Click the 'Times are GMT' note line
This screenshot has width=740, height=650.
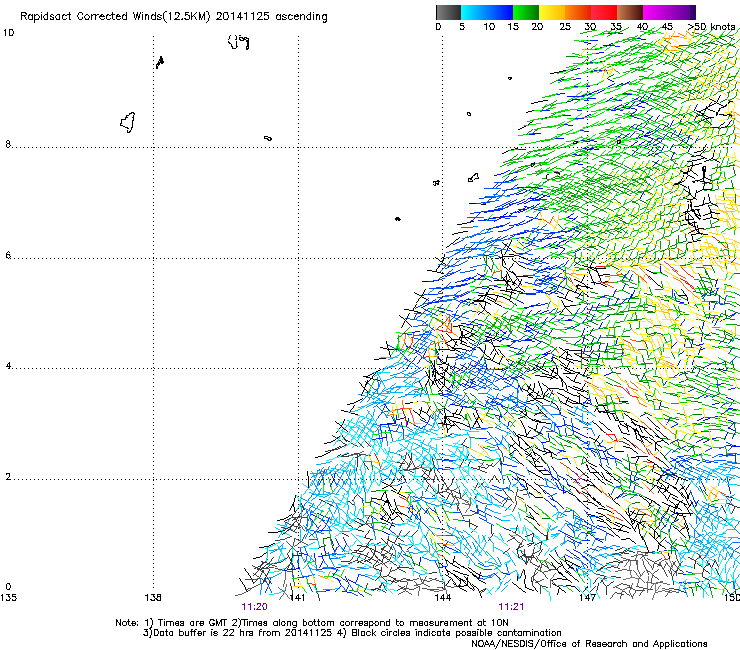[311, 623]
